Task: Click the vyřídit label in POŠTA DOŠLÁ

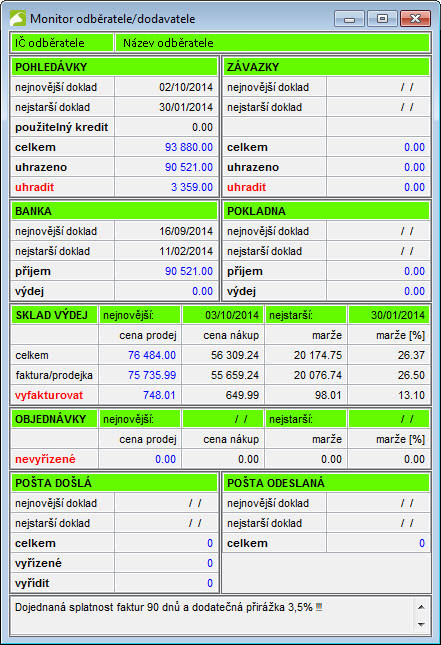Action: click(x=32, y=583)
